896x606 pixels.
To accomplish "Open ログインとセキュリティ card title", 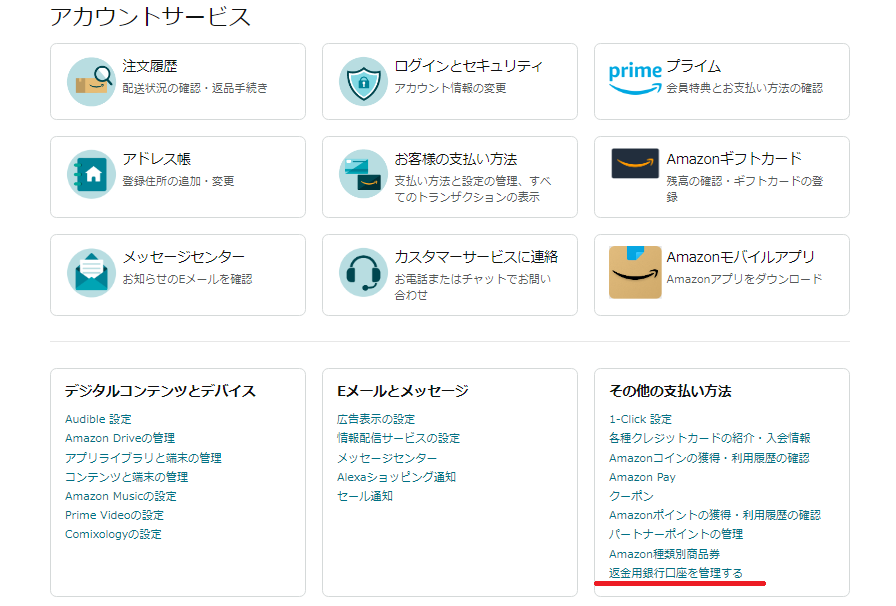I will [469, 66].
